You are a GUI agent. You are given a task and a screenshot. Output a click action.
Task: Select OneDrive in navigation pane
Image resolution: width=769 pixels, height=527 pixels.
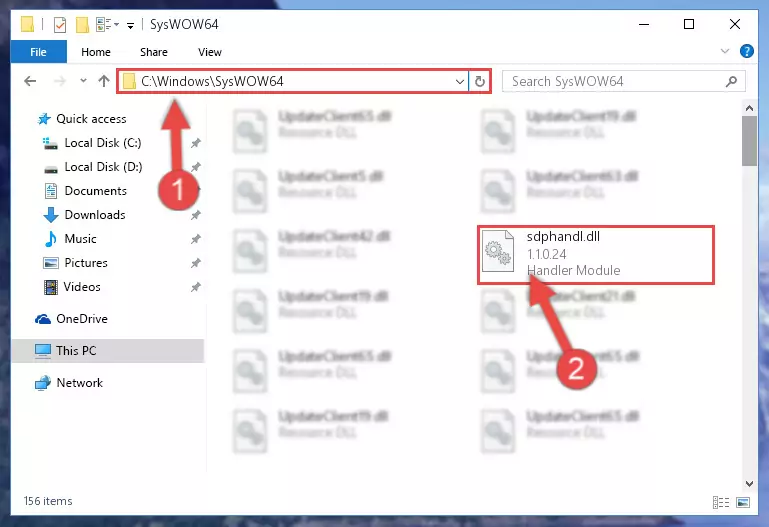click(82, 319)
